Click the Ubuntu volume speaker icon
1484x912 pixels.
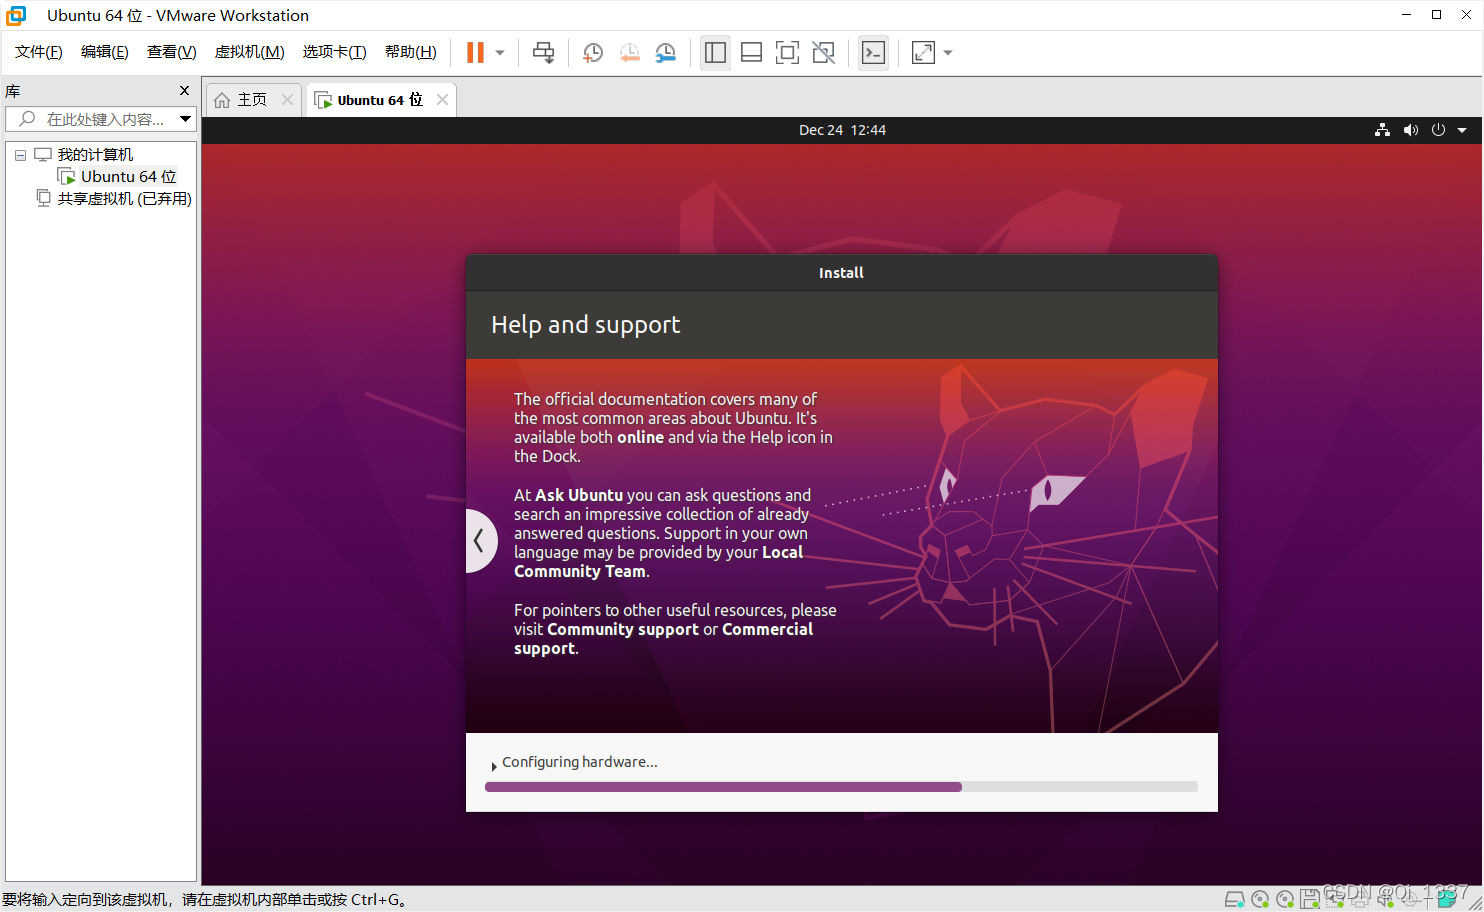click(1410, 130)
